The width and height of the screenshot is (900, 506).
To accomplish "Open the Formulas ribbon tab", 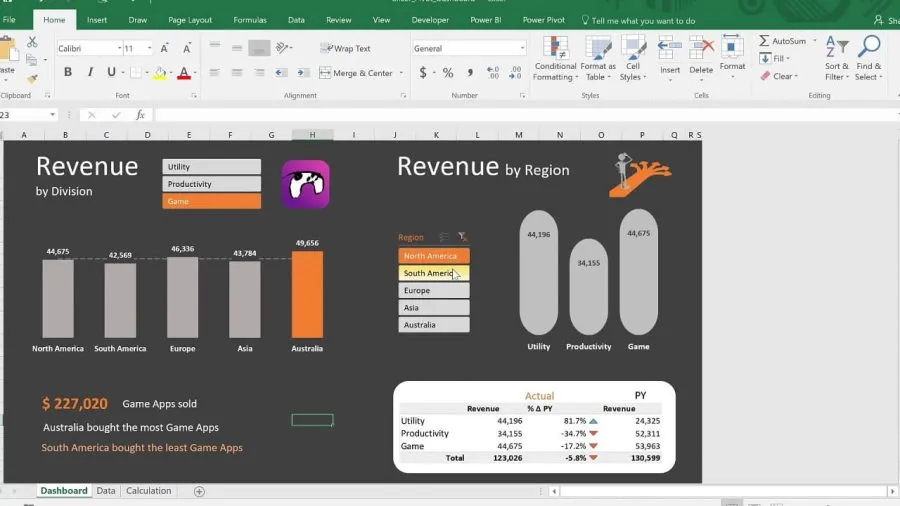I will pyautogui.click(x=250, y=20).
